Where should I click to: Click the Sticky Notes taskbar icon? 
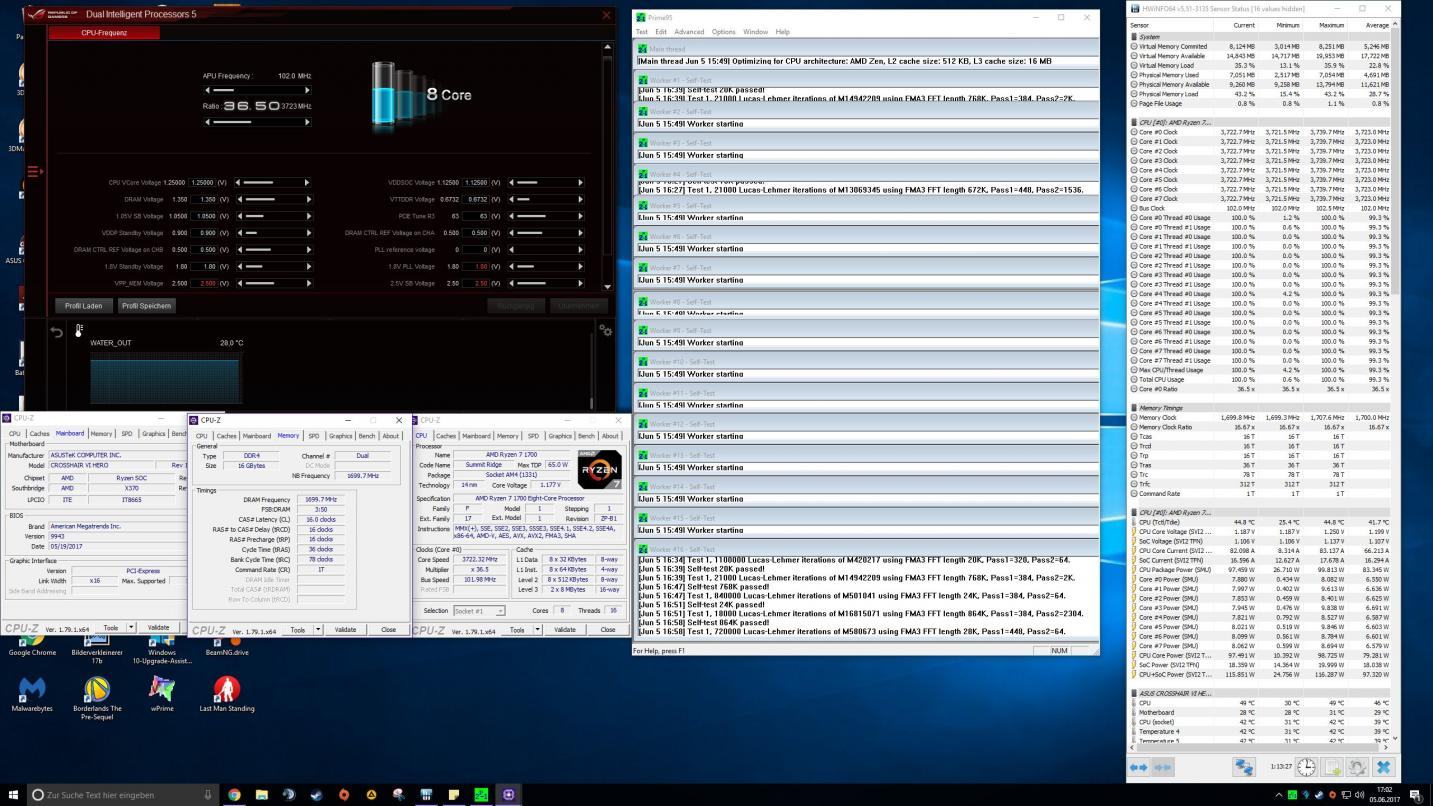[453, 795]
